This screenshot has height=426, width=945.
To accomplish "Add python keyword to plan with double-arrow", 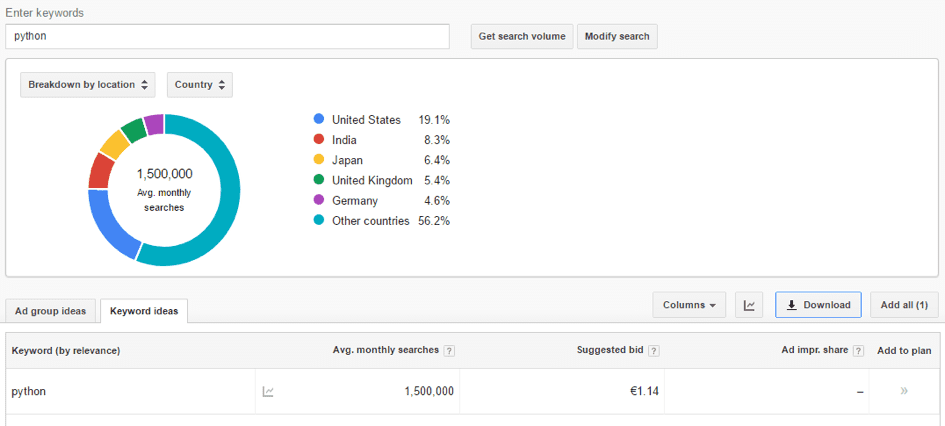I will click(x=903, y=391).
